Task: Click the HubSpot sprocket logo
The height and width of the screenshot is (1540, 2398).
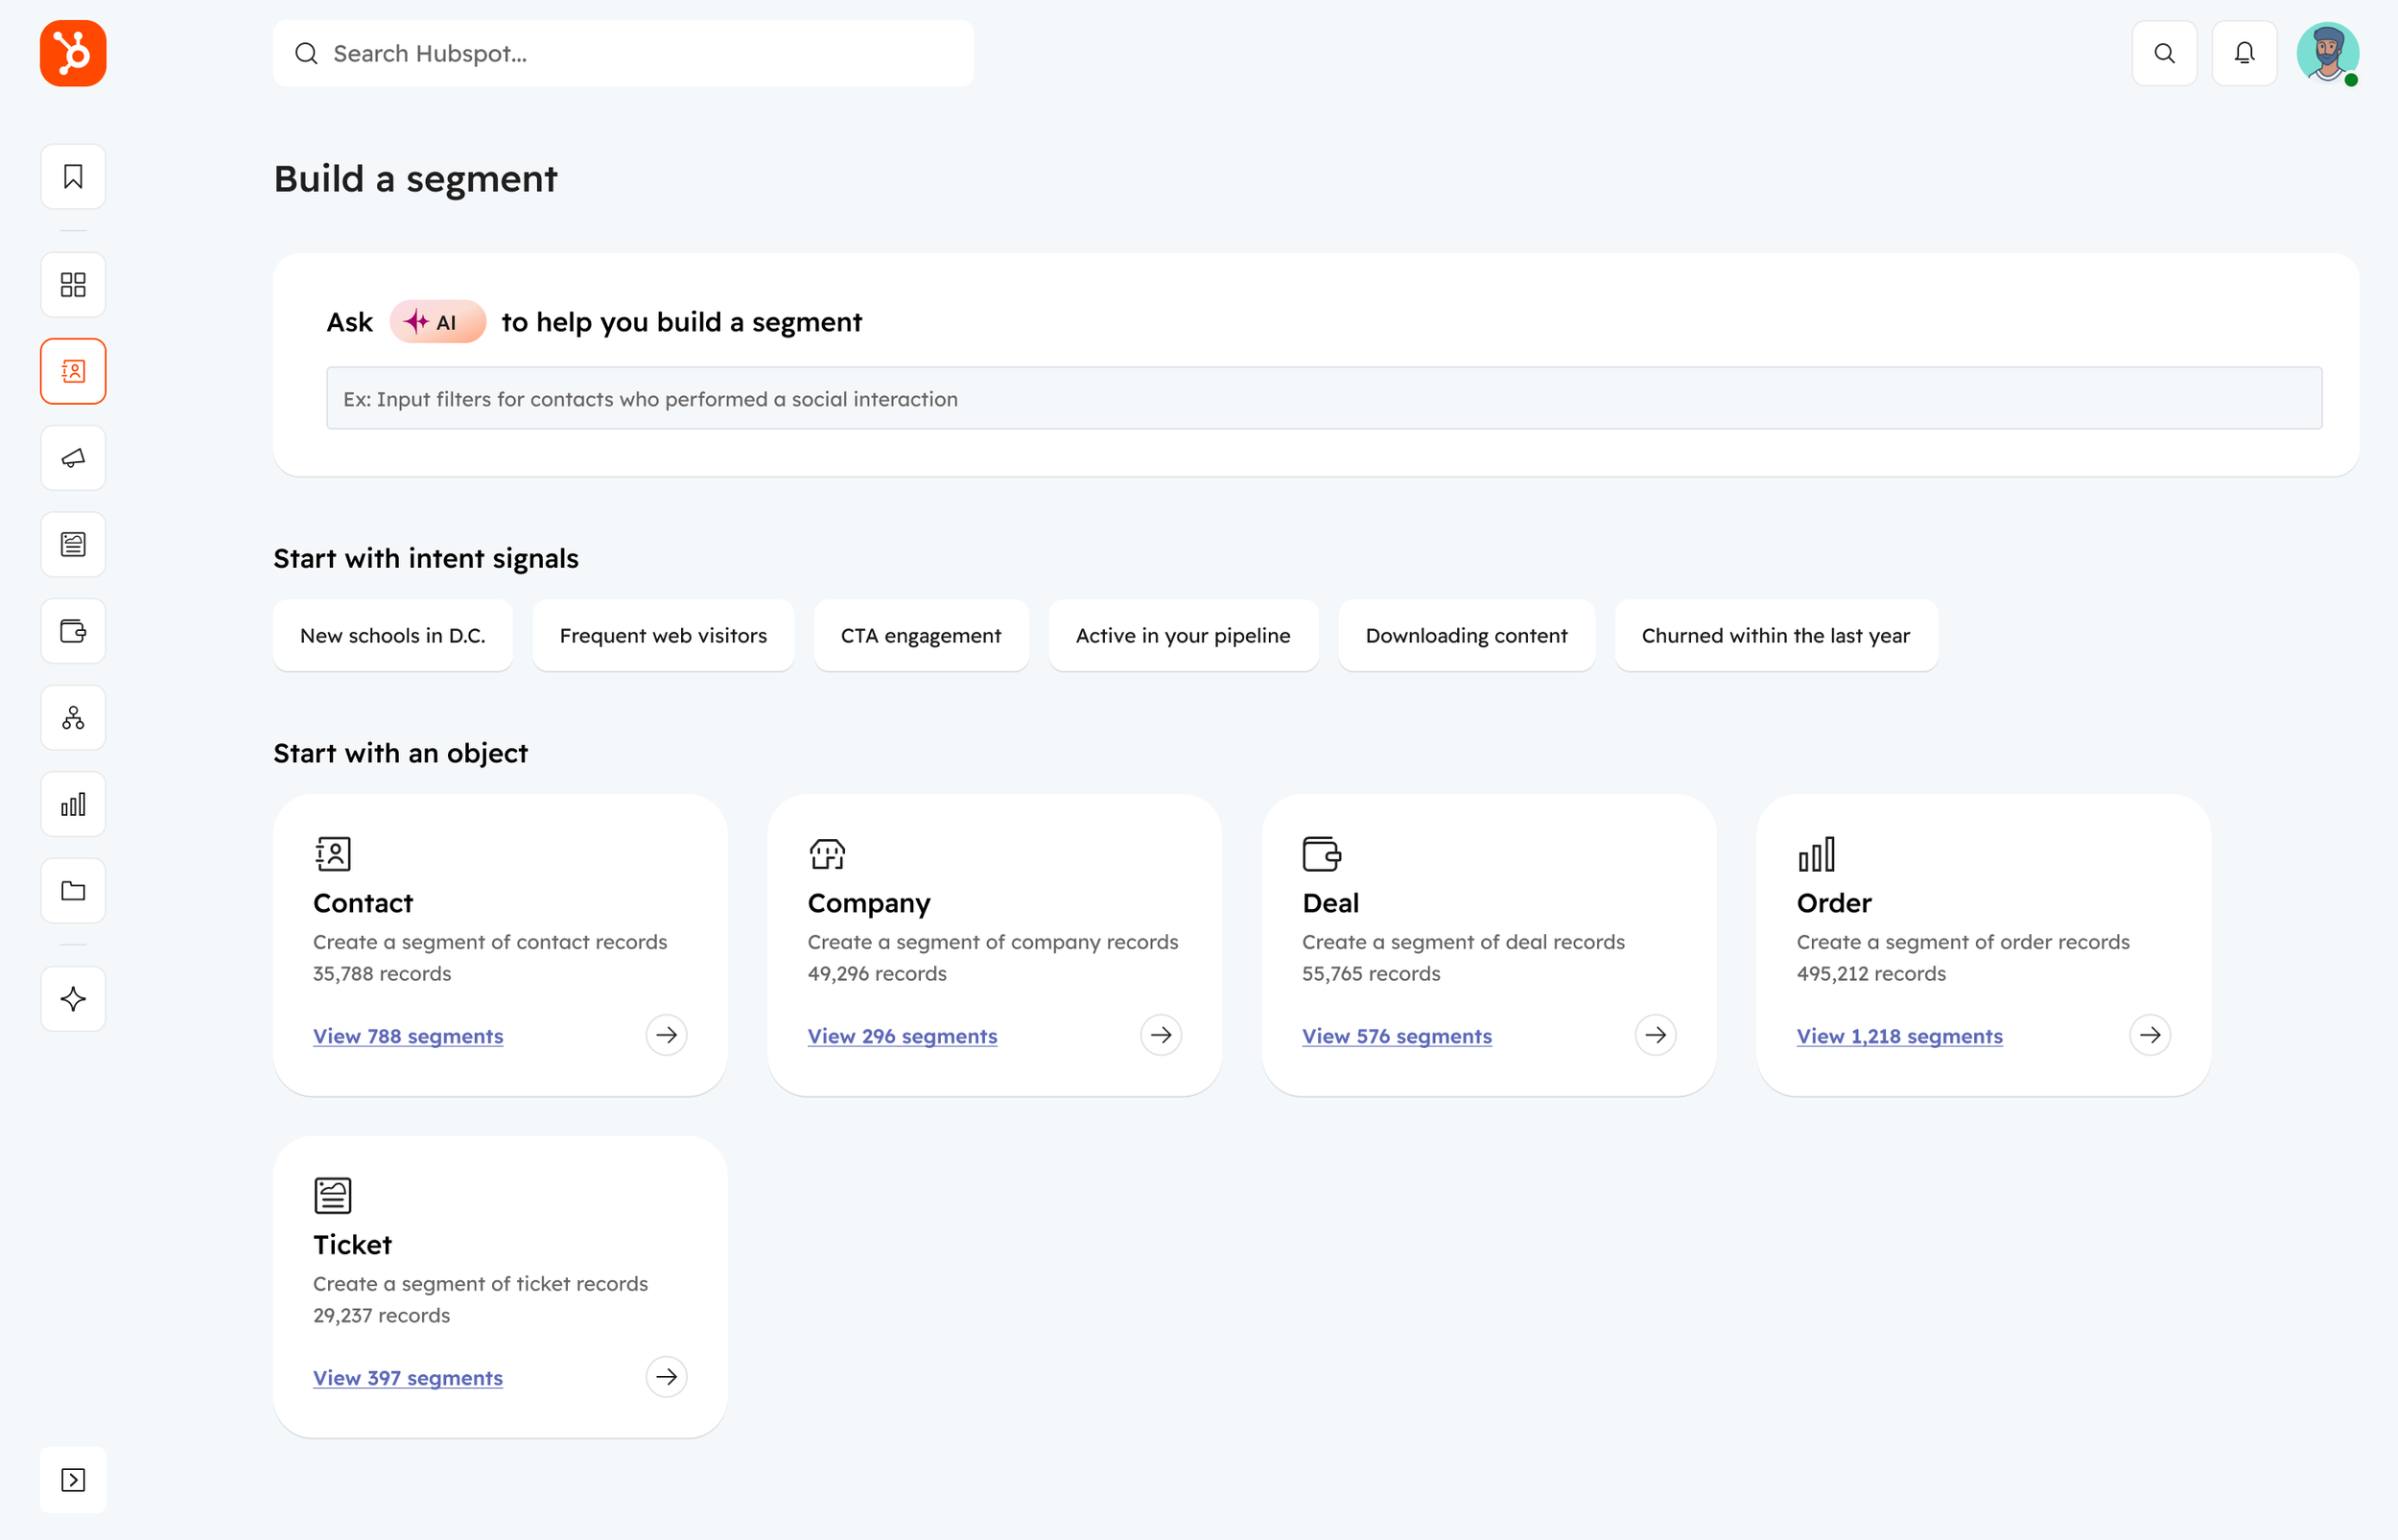Action: [73, 53]
